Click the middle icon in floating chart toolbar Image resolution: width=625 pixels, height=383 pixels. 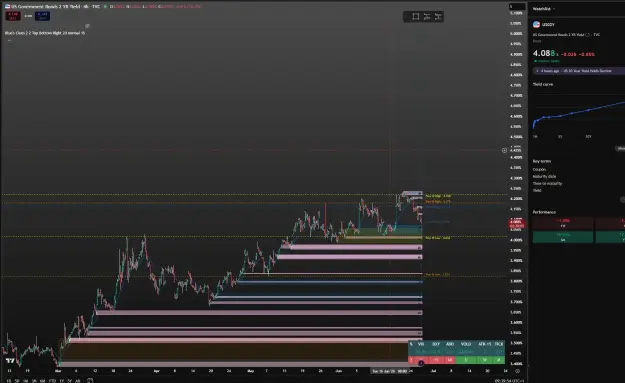[x=427, y=16]
